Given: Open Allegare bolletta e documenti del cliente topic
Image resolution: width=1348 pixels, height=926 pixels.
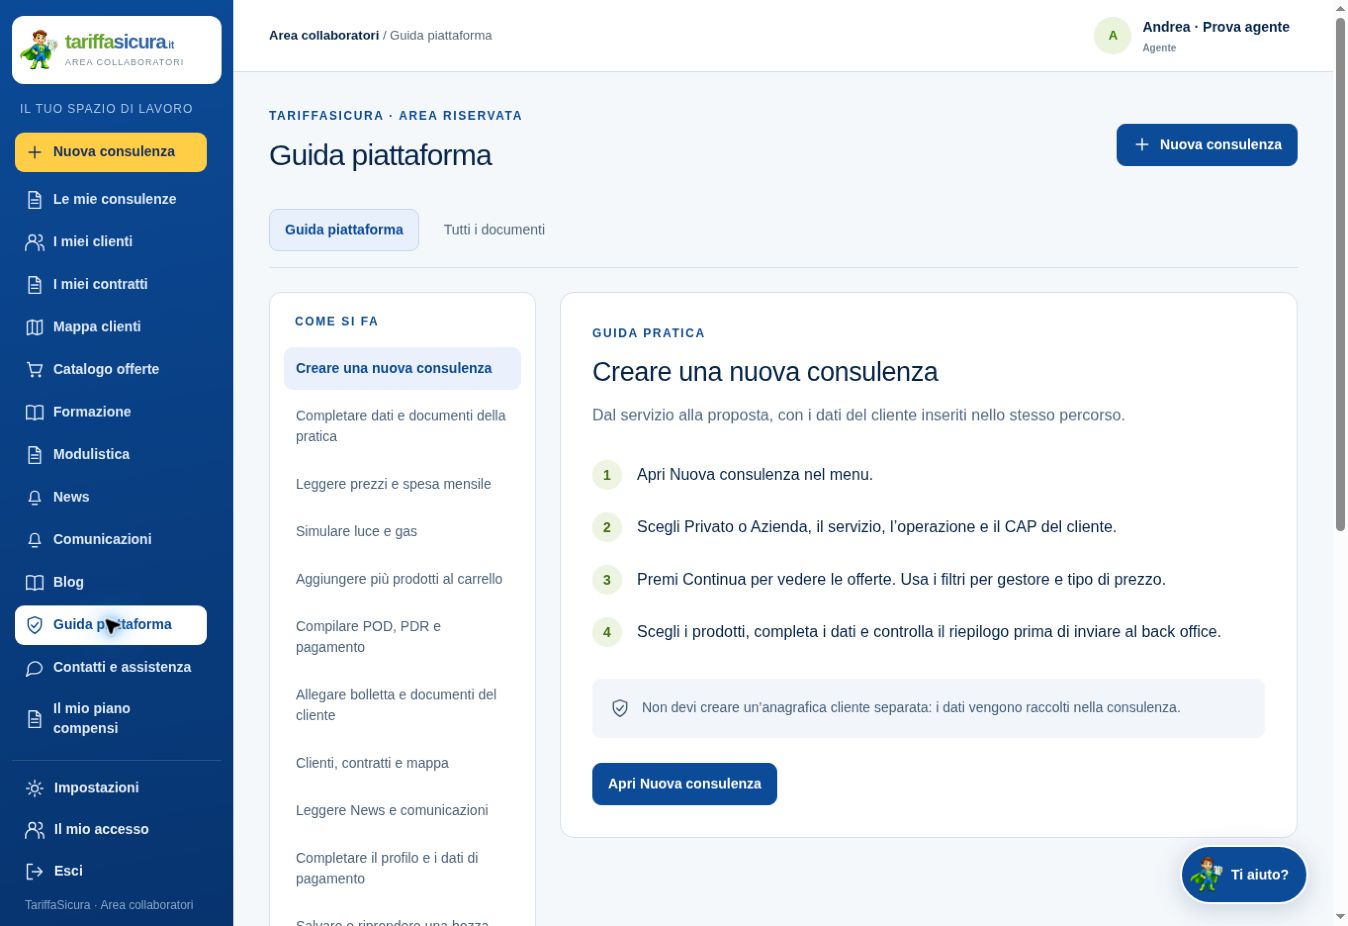Looking at the screenshot, I should tap(402, 705).
